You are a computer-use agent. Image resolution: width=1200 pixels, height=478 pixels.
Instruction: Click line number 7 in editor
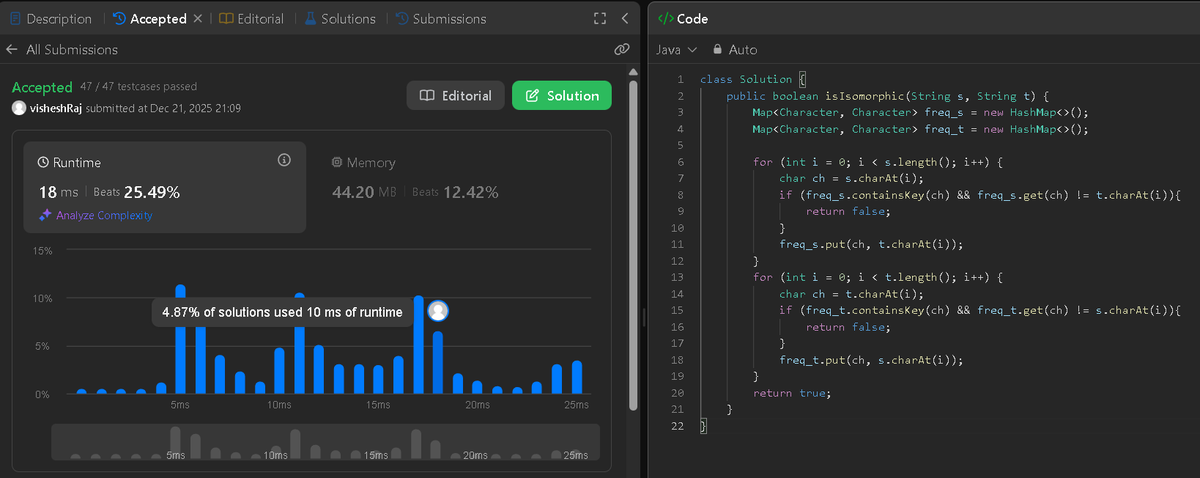pos(680,178)
